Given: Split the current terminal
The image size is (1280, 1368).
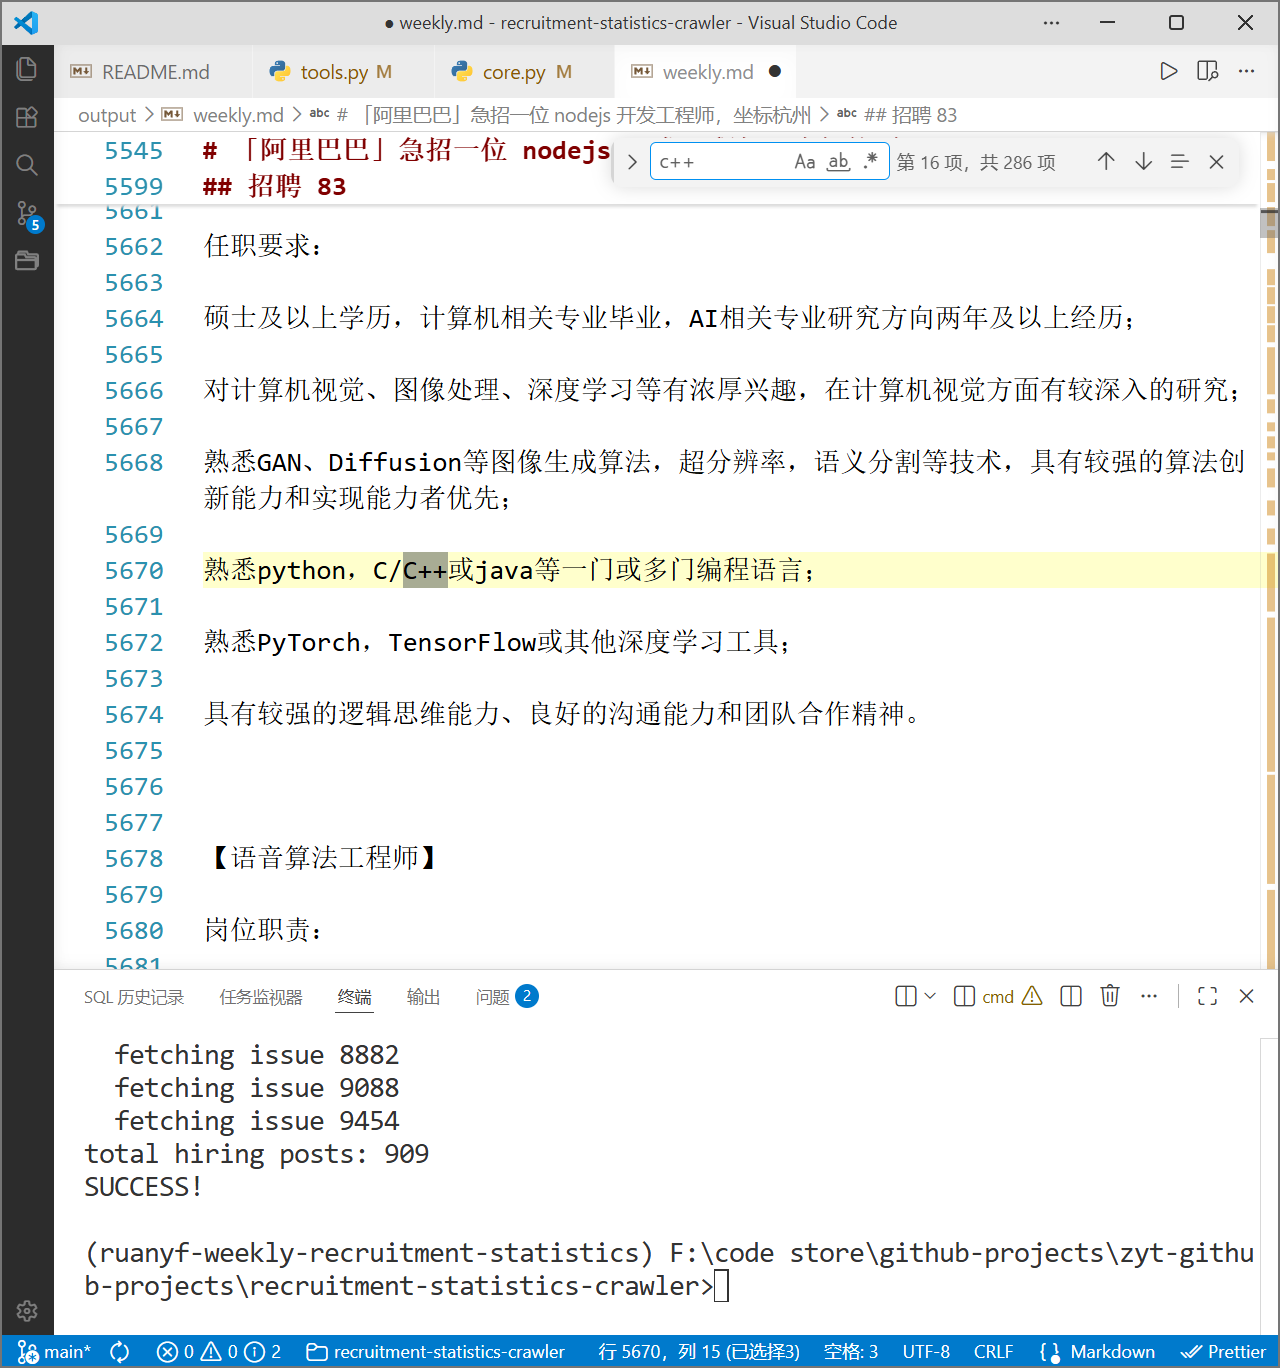Looking at the screenshot, I should (x=1070, y=996).
